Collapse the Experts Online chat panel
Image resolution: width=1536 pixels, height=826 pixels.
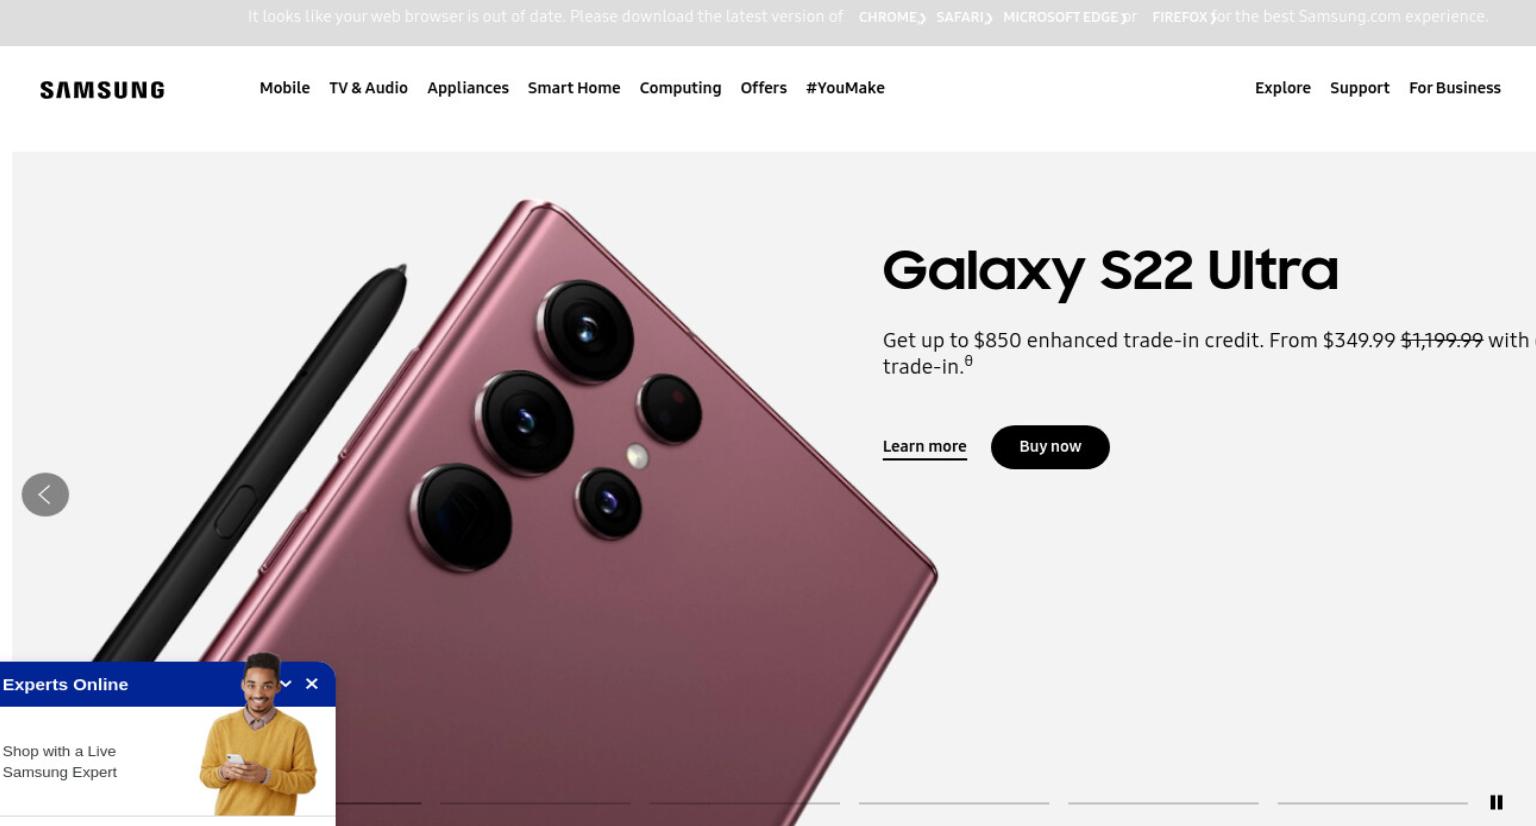point(285,684)
